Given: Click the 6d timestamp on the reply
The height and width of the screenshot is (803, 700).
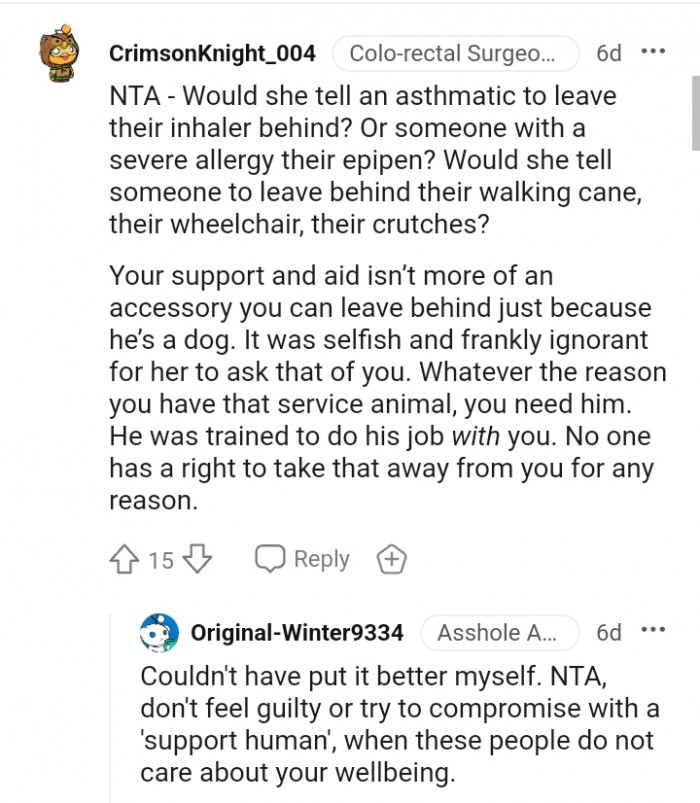Looking at the screenshot, I should pos(608,632).
